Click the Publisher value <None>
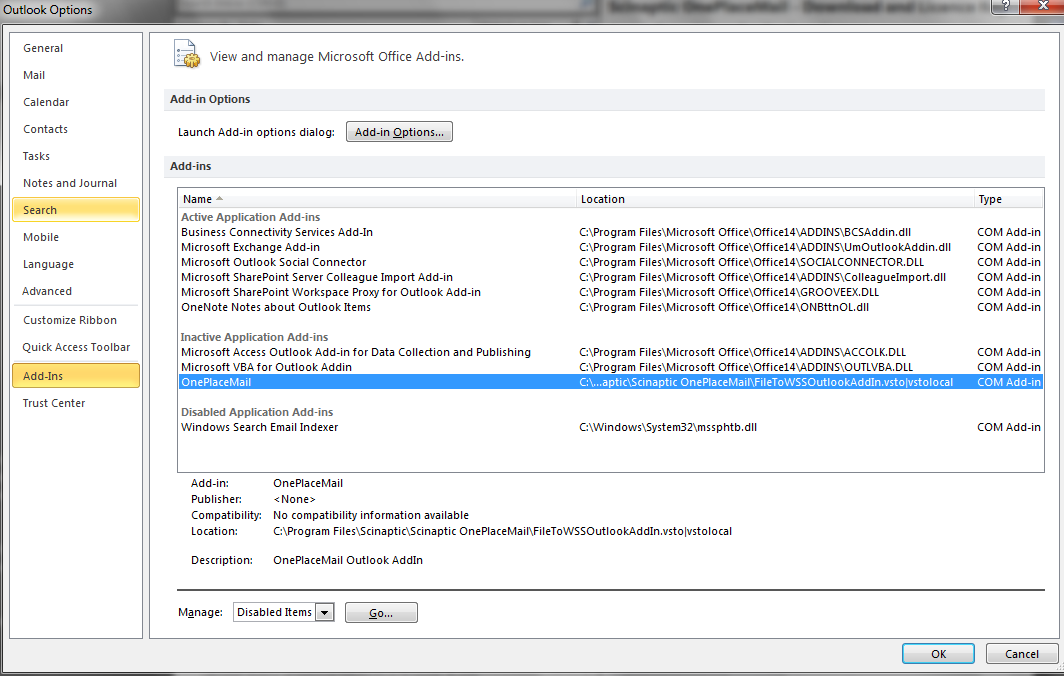This screenshot has height=676, width=1064. (x=294, y=500)
